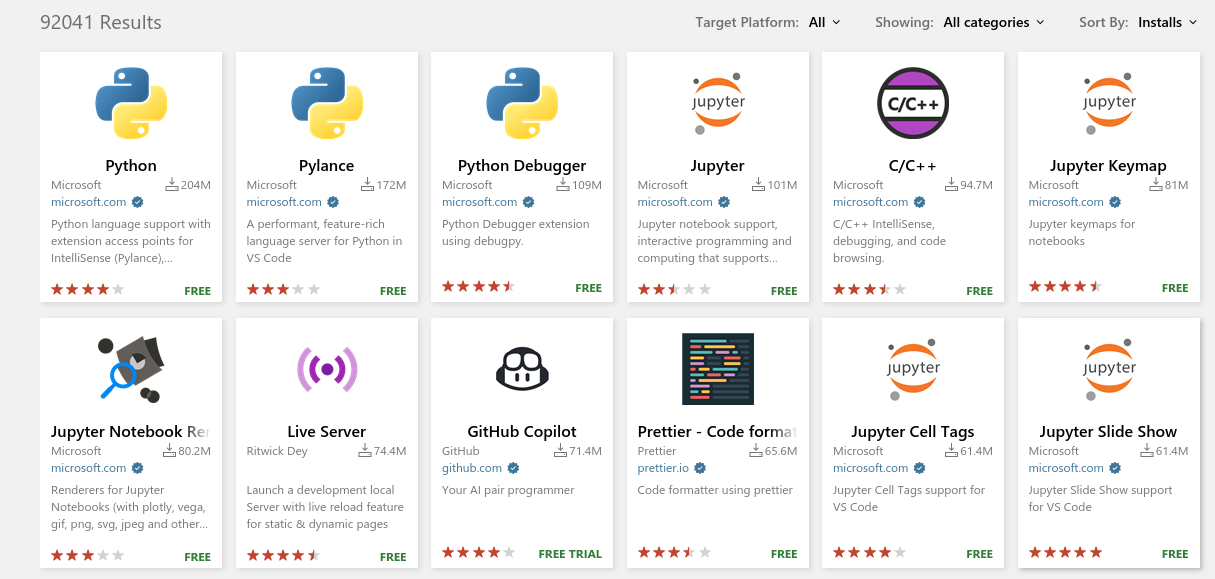This screenshot has height=579, width=1215.
Task: Click 172M install count on Pylance
Action: click(391, 185)
